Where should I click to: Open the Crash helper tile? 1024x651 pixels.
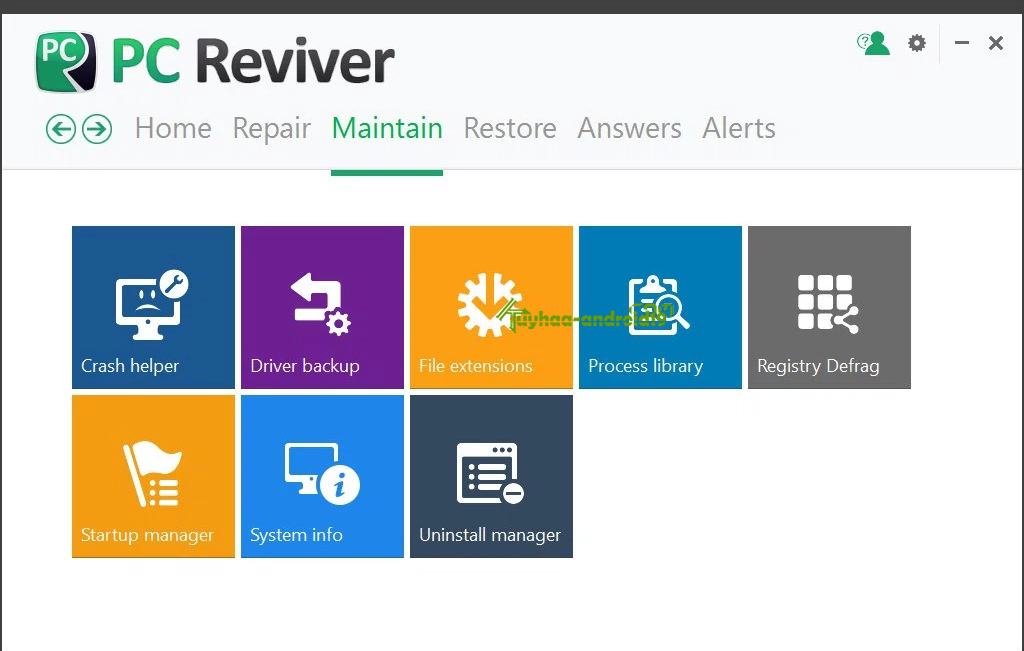point(153,307)
